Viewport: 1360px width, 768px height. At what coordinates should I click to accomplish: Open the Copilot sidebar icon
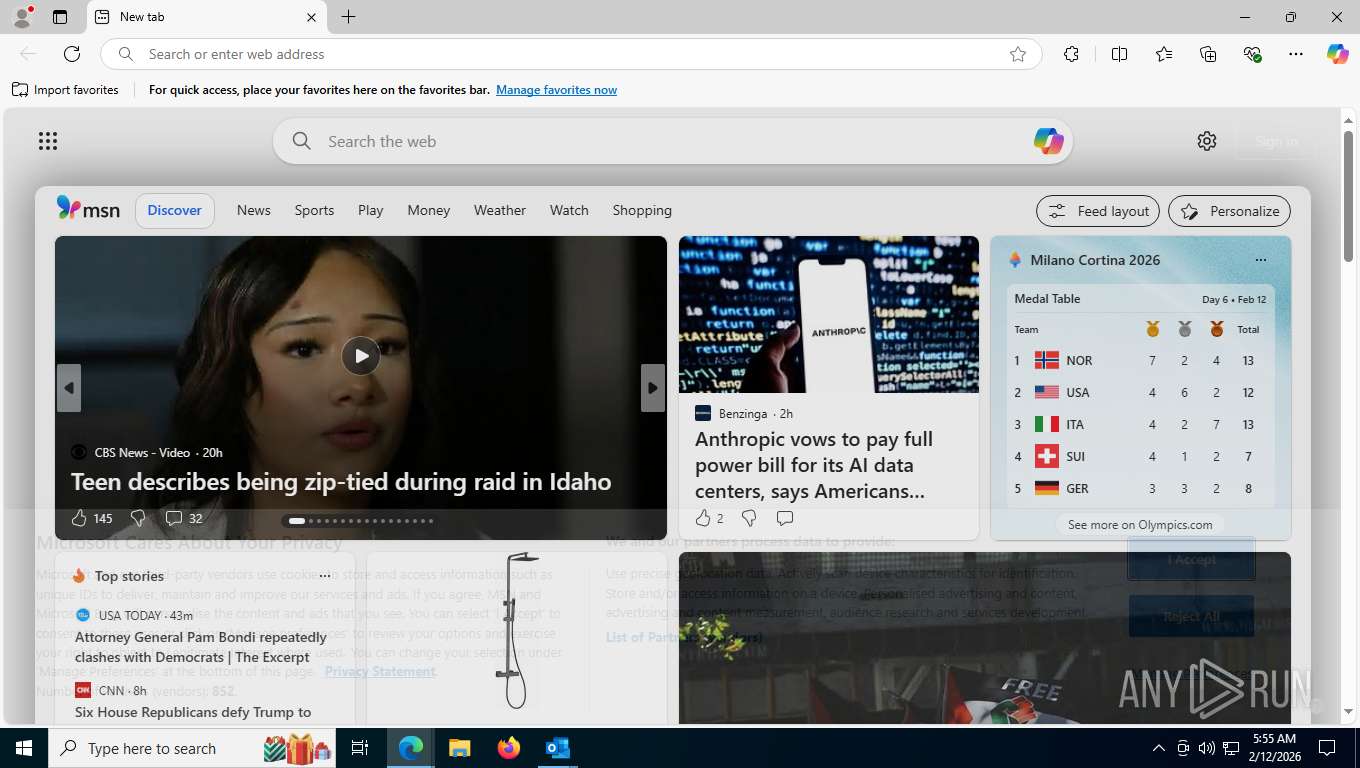point(1338,54)
